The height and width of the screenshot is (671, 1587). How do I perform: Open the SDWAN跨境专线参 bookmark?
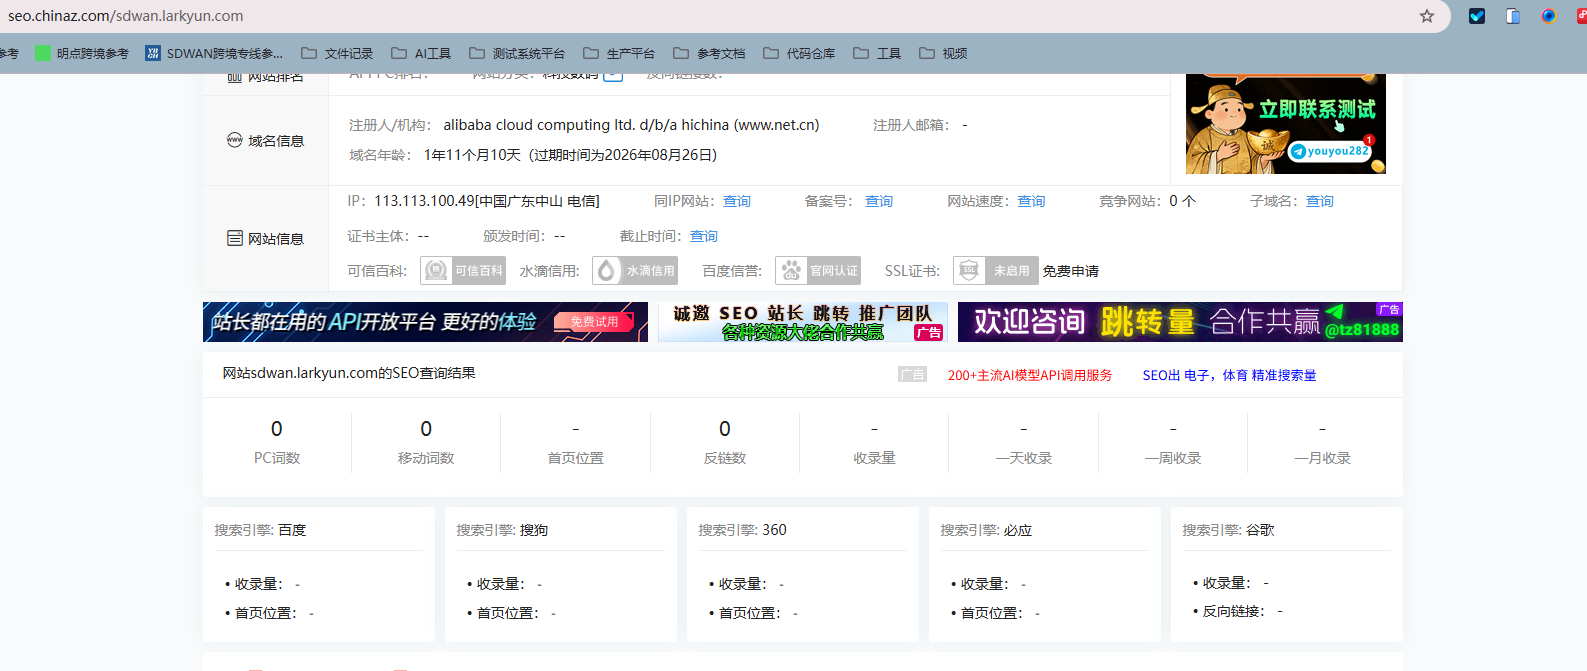[214, 53]
